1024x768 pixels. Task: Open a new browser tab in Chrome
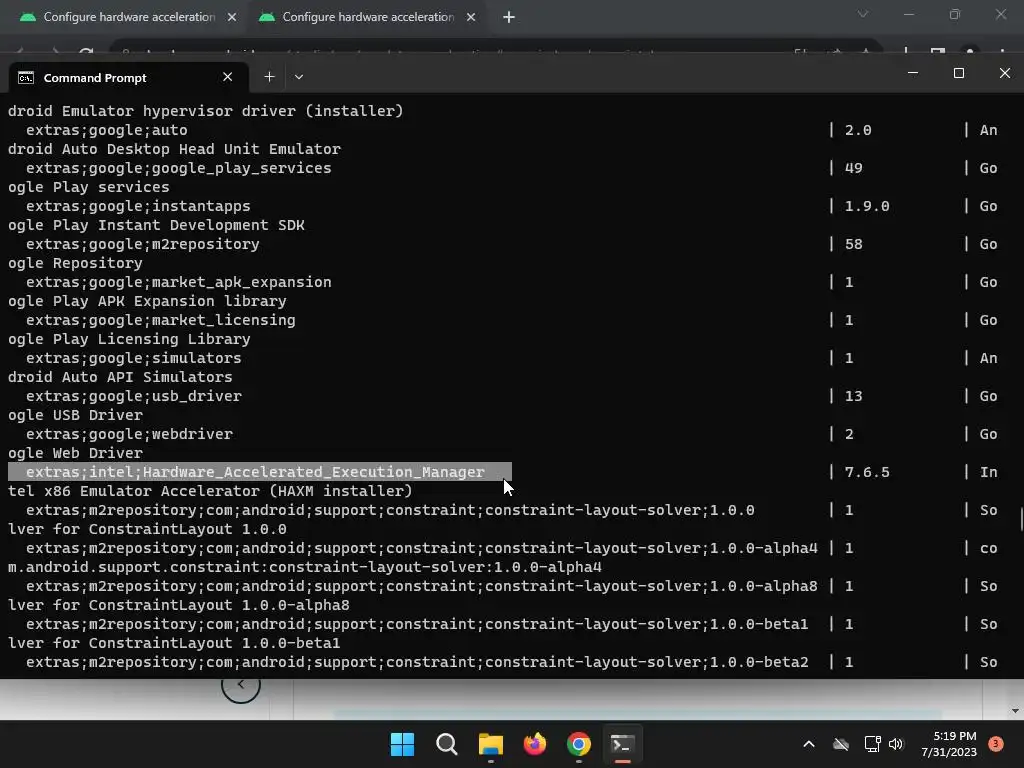pos(509,18)
